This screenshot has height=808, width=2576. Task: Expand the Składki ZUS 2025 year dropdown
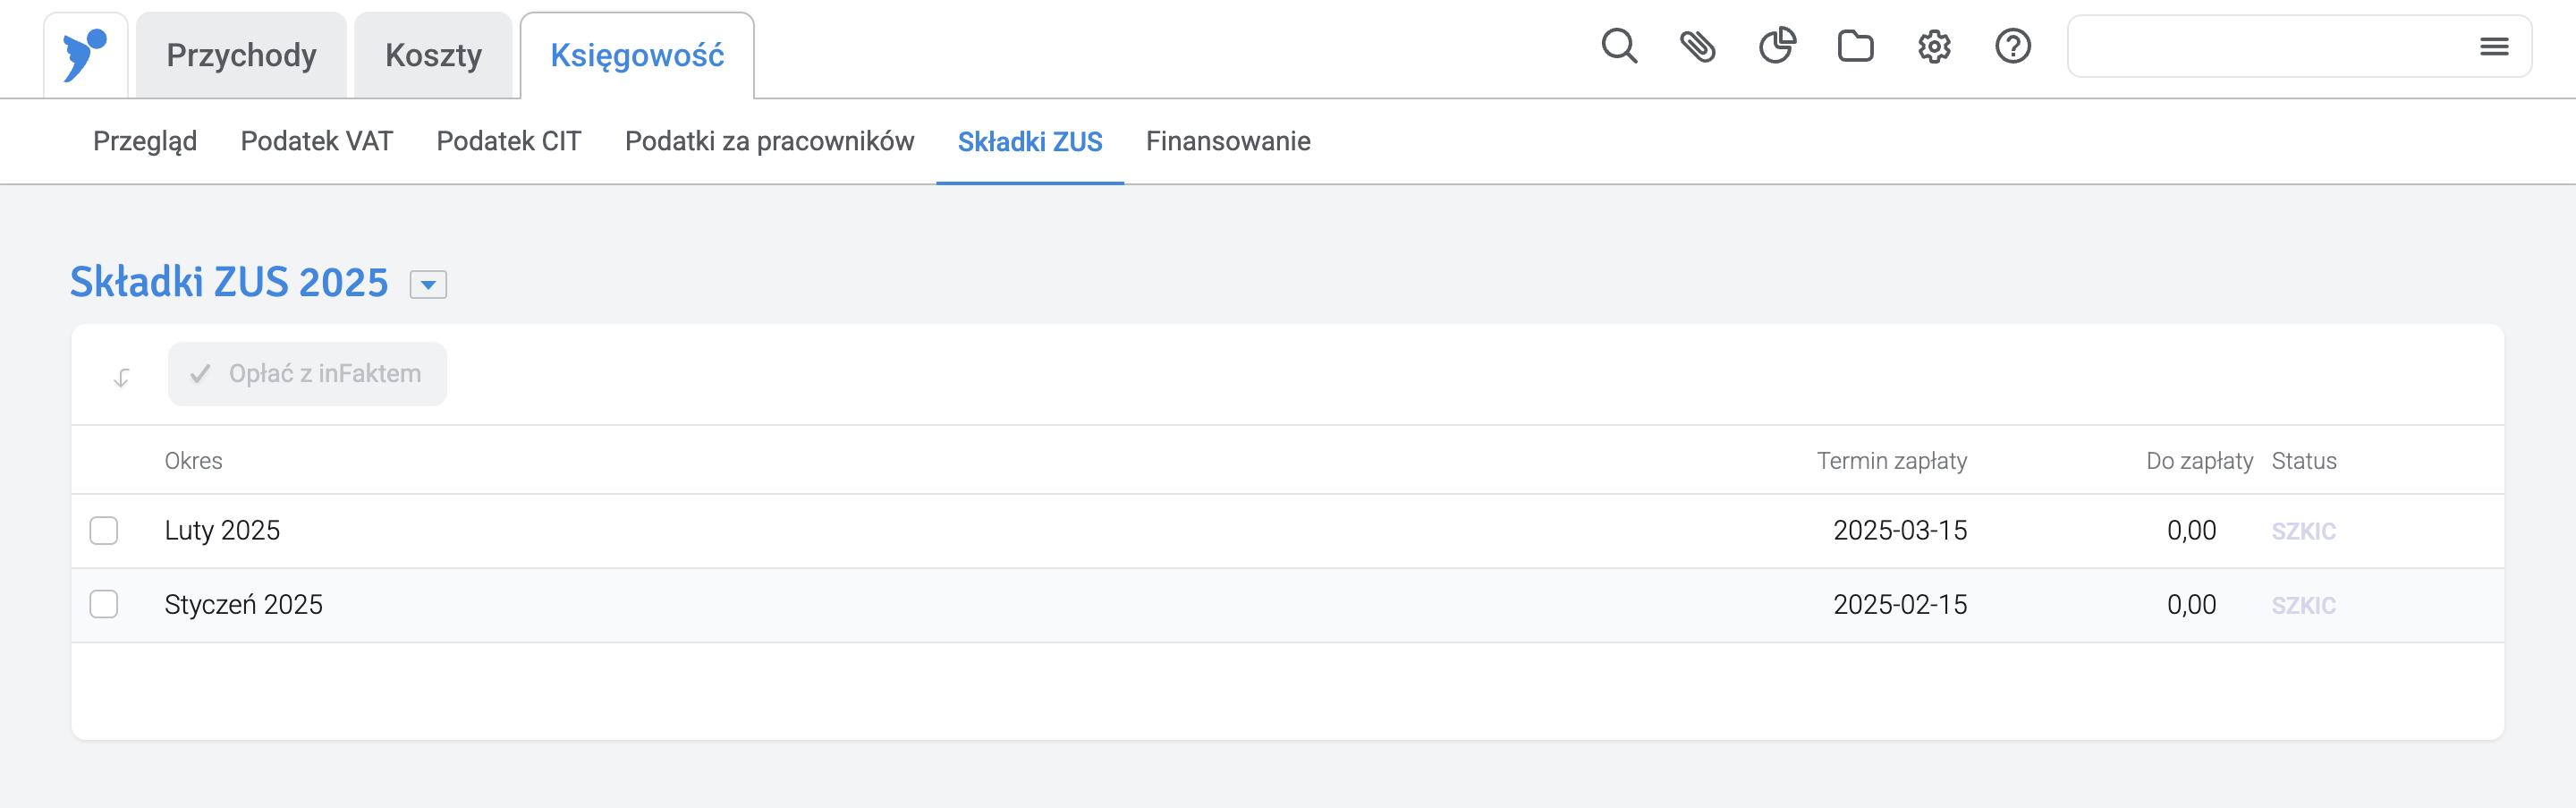pos(428,285)
